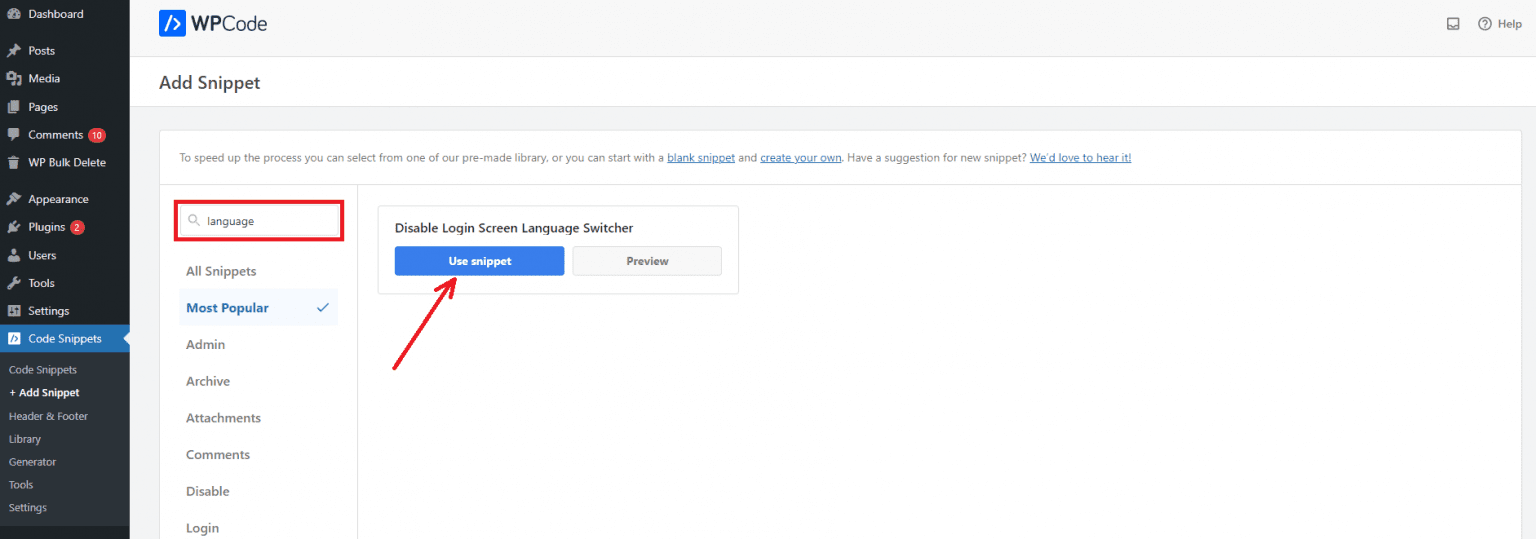Click the Users icon in sidebar
Viewport: 1536px width, 539px height.
[x=14, y=255]
